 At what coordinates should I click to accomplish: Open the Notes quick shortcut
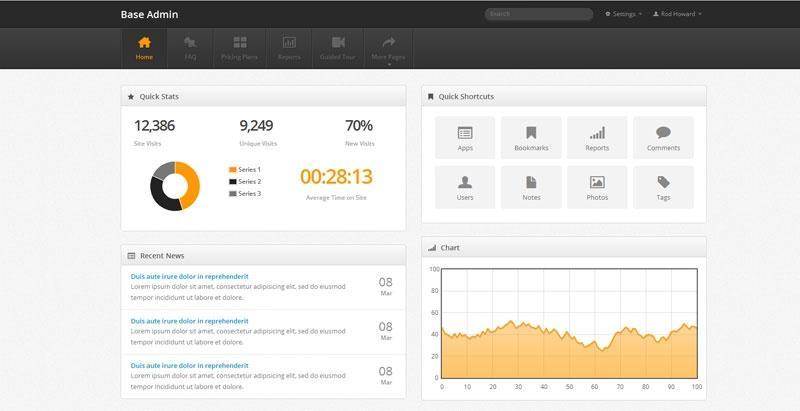pyautogui.click(x=531, y=187)
